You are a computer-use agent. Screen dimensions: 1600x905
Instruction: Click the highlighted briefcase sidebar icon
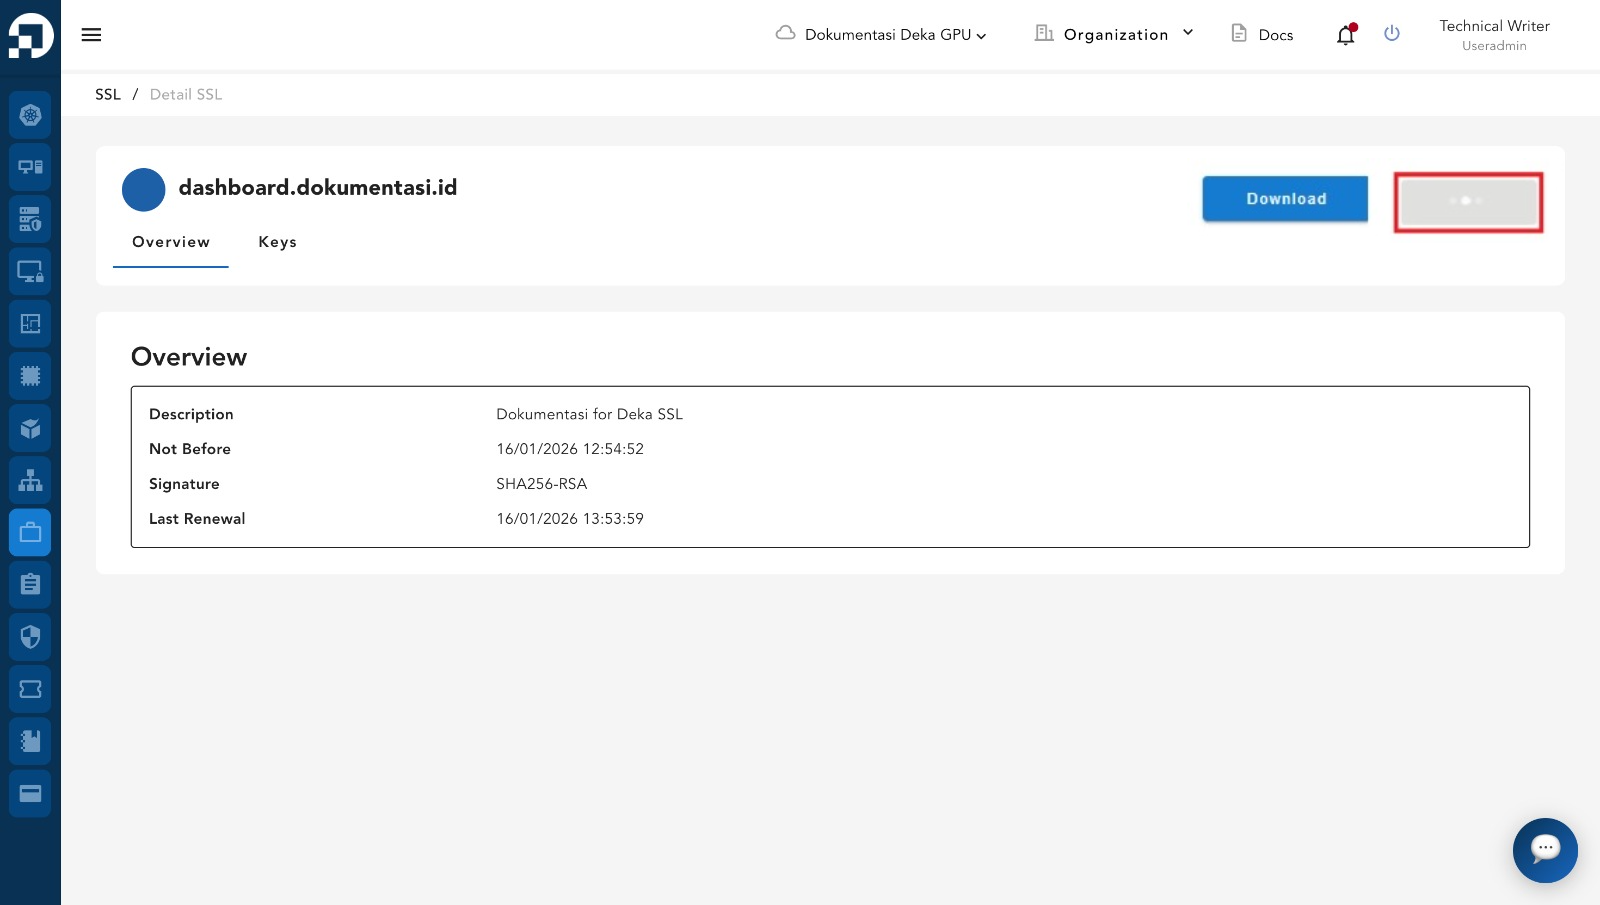pos(30,532)
